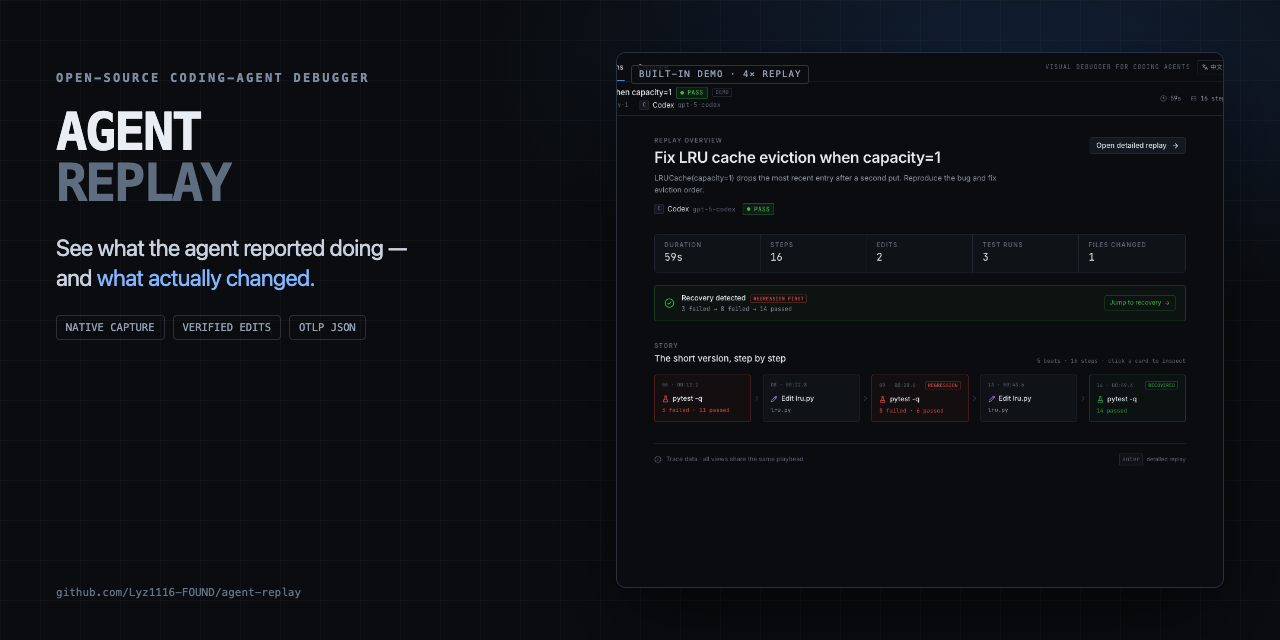Click the green PASS badge under the description
The image size is (1280, 640).
click(x=757, y=209)
